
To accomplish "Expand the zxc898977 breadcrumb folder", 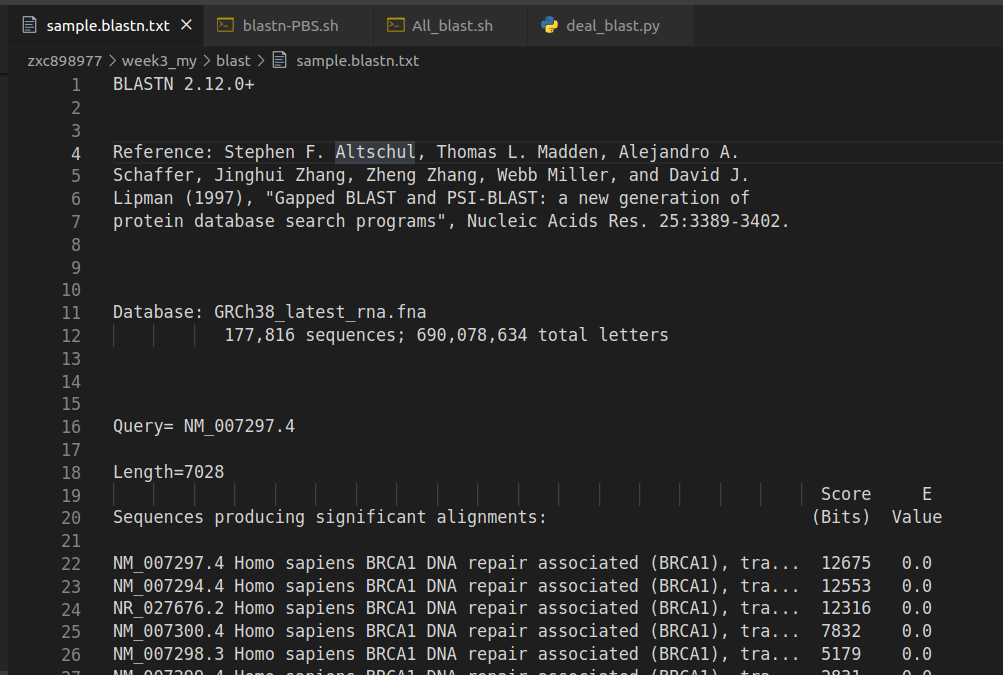I will click(x=64, y=60).
